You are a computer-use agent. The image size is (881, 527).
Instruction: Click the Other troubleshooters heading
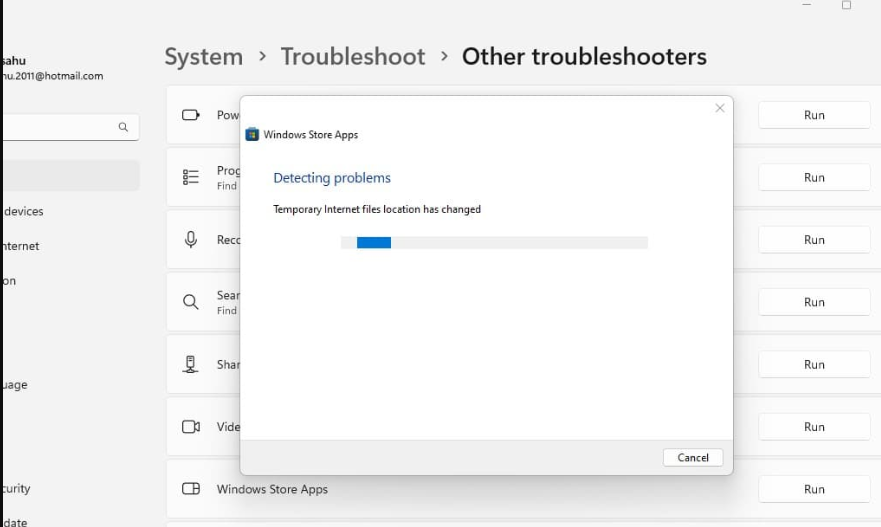[584, 57]
